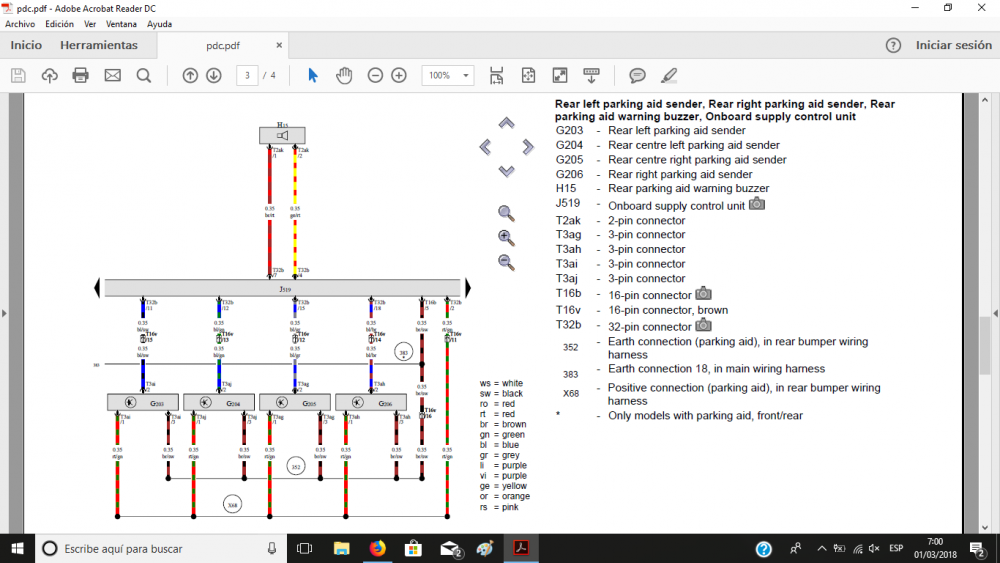Open Task View from taskbar

[x=304, y=548]
